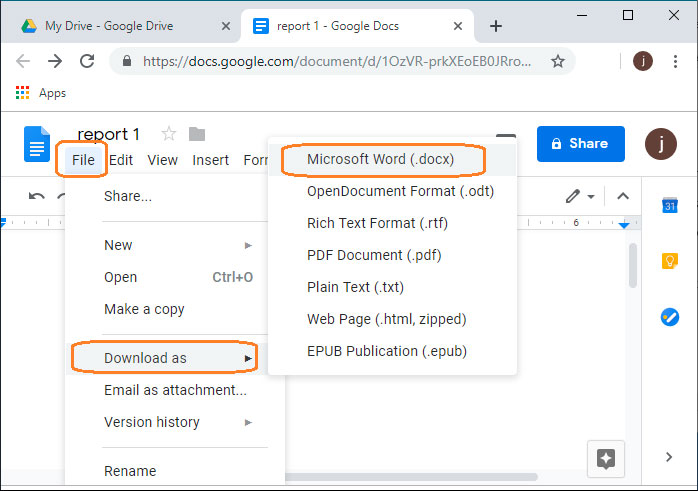
Task: Star the report 1 document
Action: click(169, 134)
